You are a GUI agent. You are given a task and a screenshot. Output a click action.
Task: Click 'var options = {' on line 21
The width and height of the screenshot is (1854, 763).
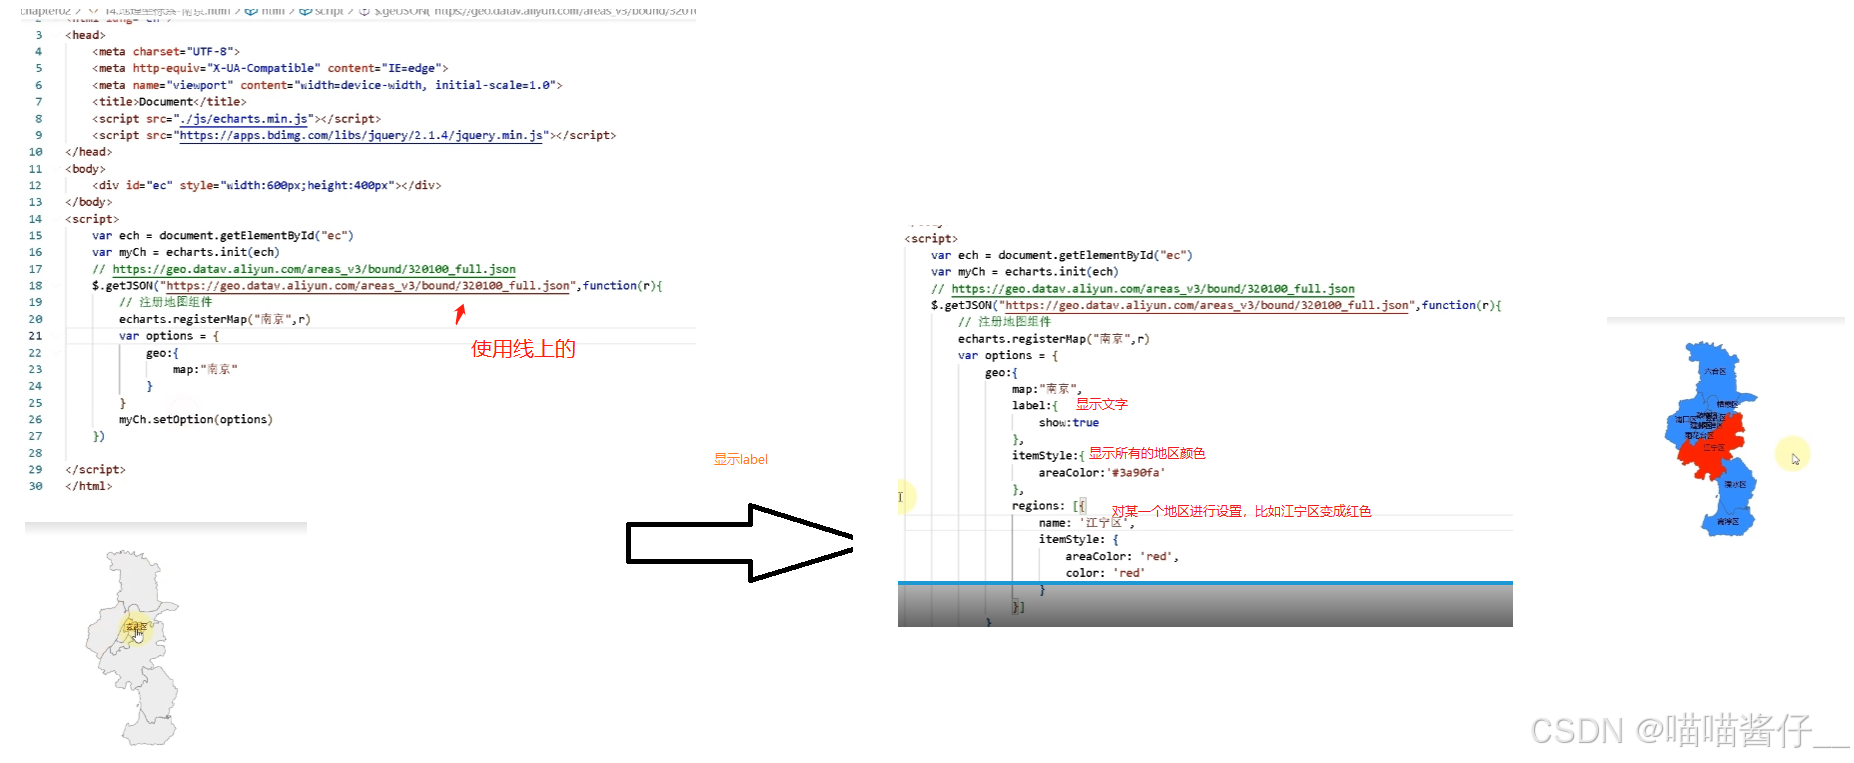click(x=169, y=336)
